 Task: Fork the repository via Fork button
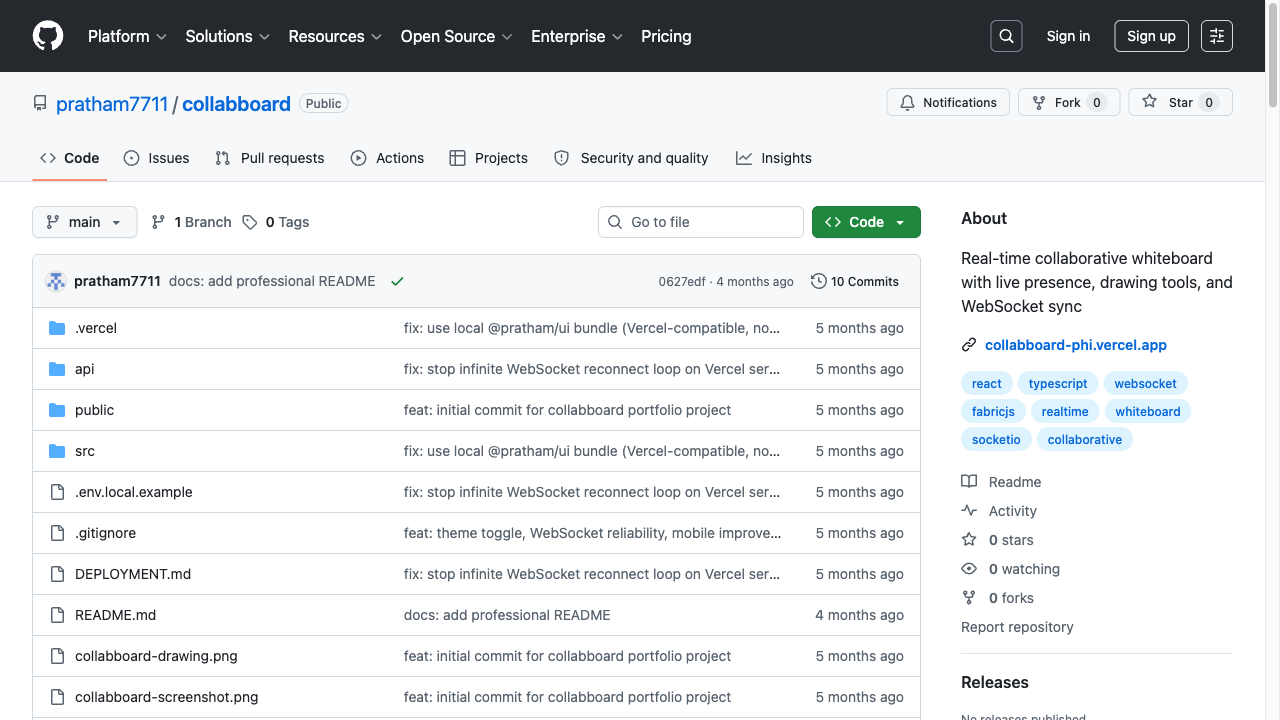(1069, 103)
